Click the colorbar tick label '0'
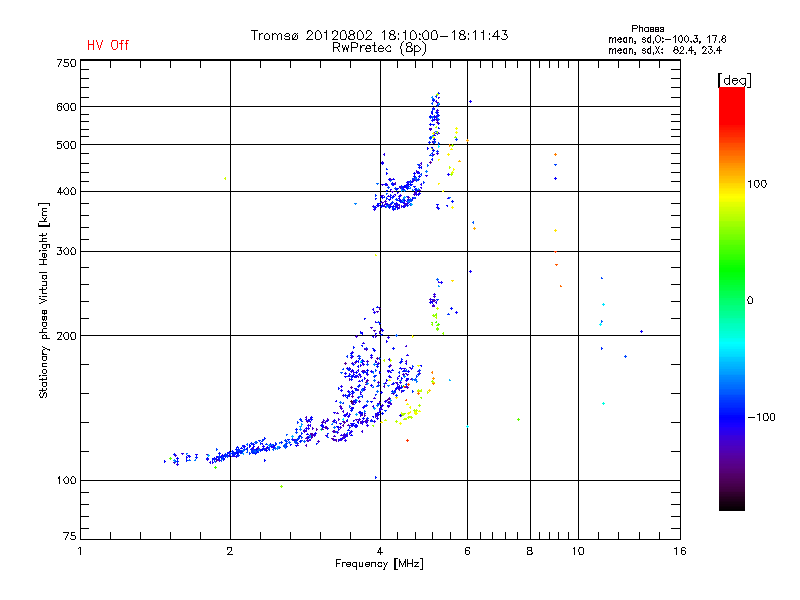 [750, 301]
